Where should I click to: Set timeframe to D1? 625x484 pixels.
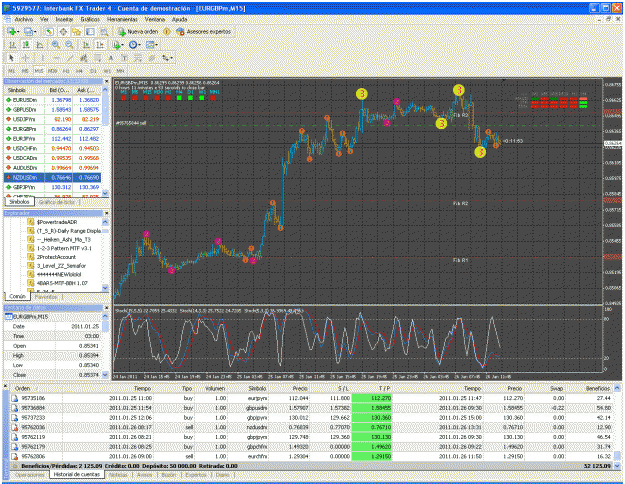[93, 71]
